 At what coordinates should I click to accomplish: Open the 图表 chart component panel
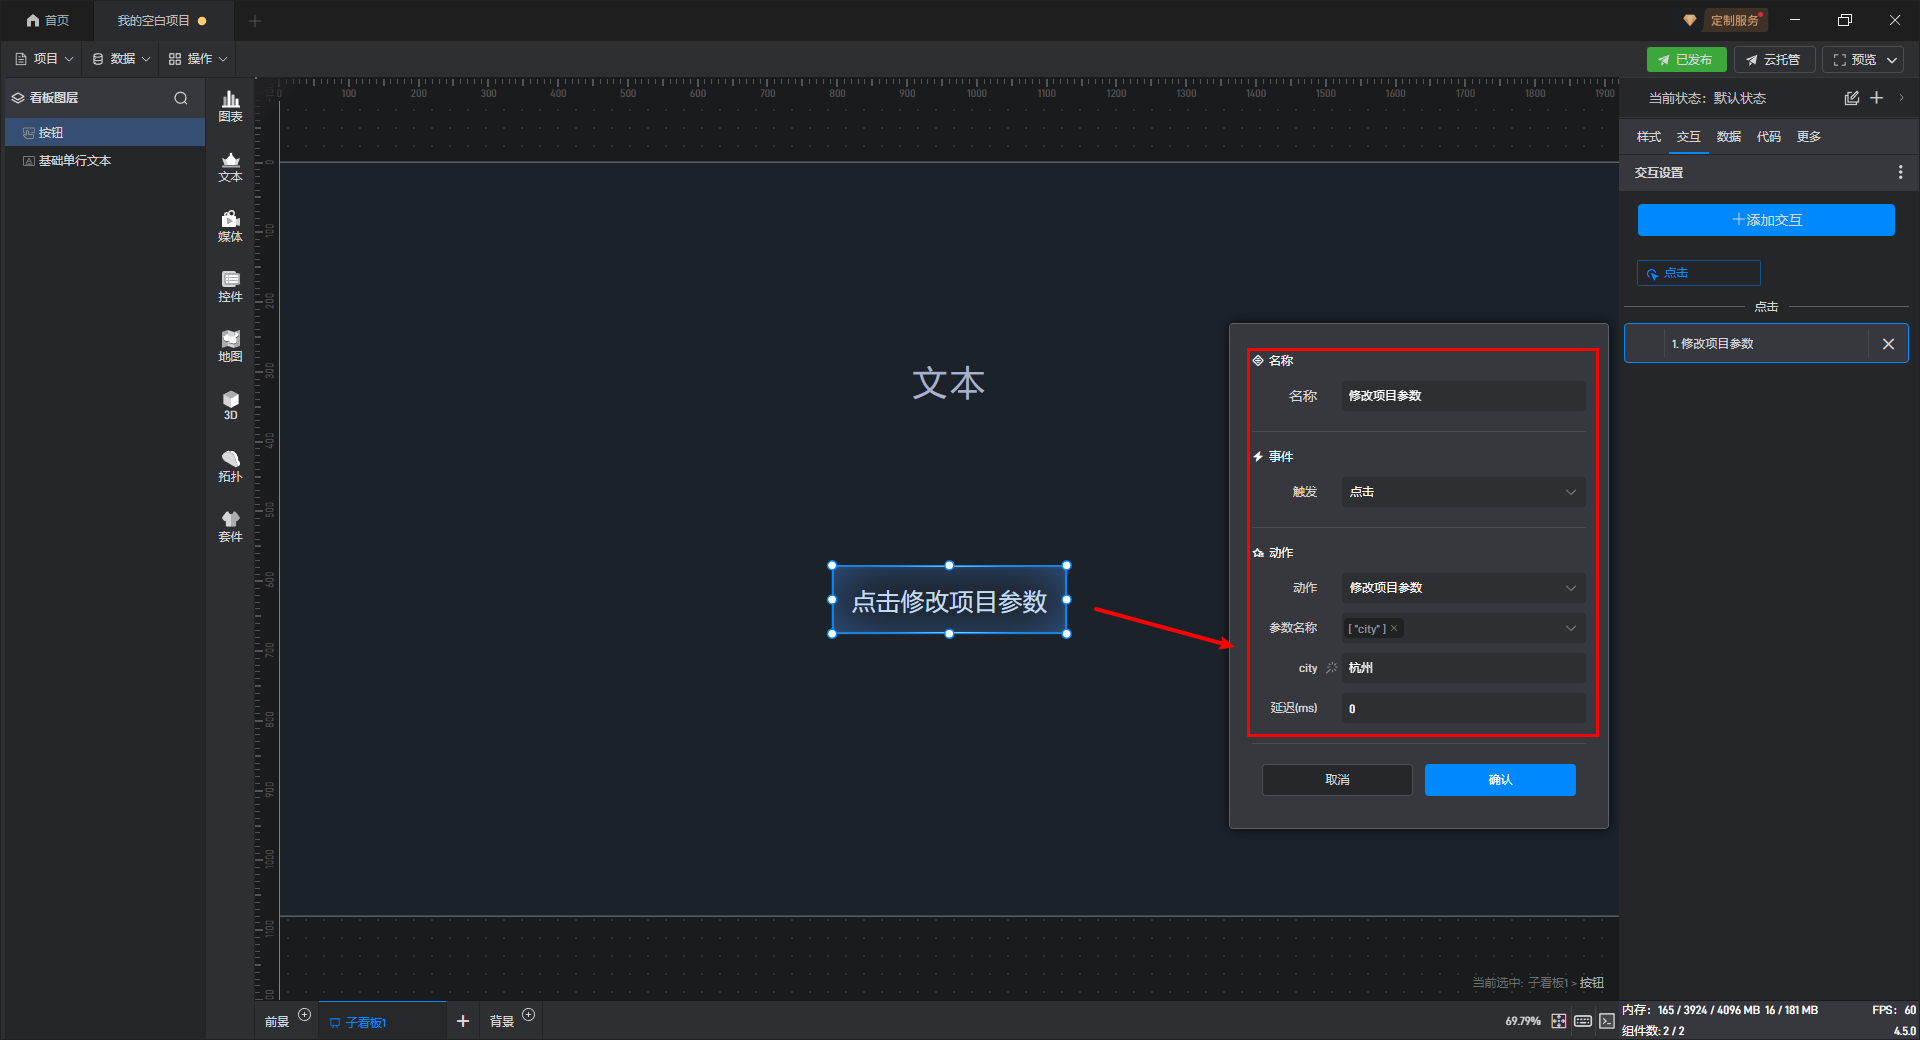(x=230, y=106)
